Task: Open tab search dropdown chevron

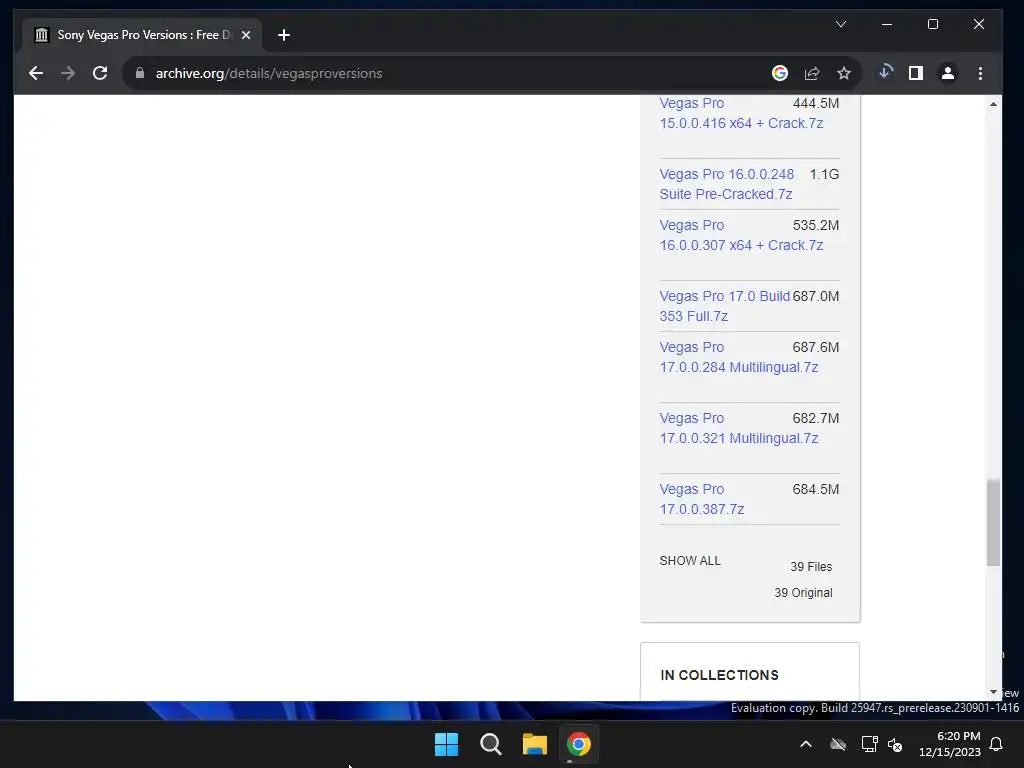Action: (841, 24)
